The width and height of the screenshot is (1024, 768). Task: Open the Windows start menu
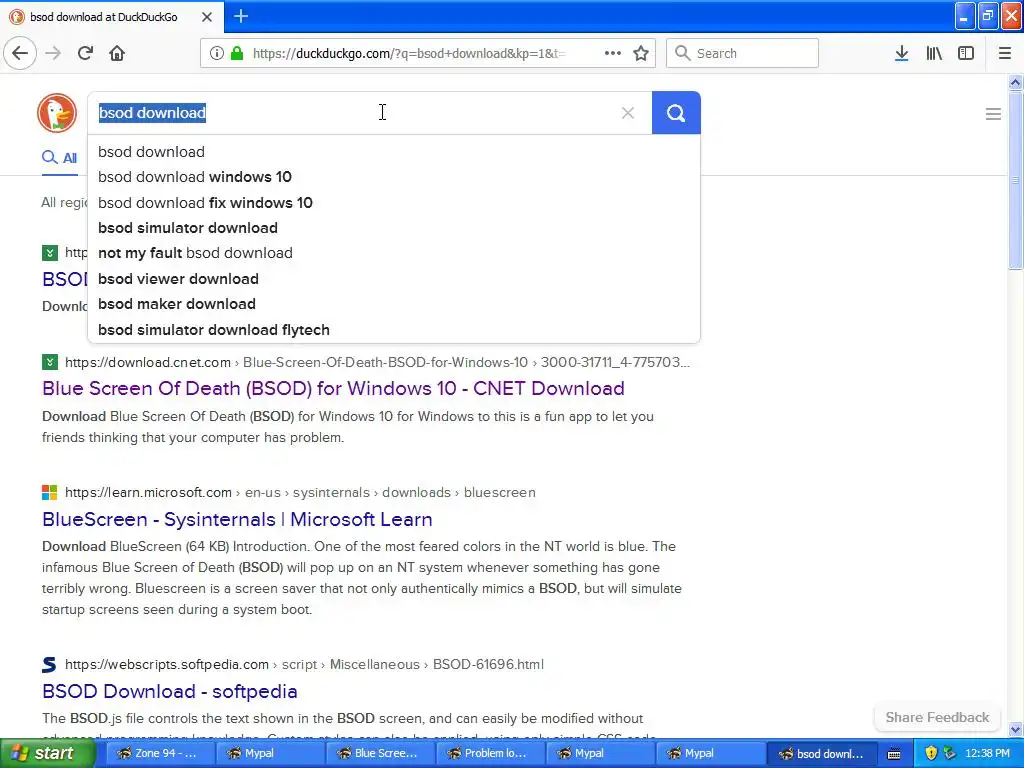coord(48,754)
